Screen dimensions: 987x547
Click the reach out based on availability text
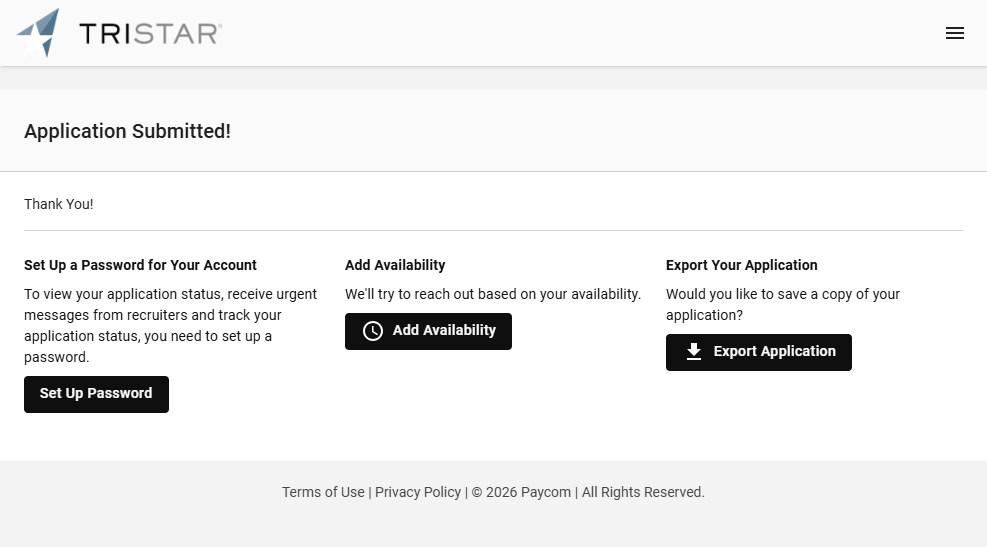click(x=492, y=294)
